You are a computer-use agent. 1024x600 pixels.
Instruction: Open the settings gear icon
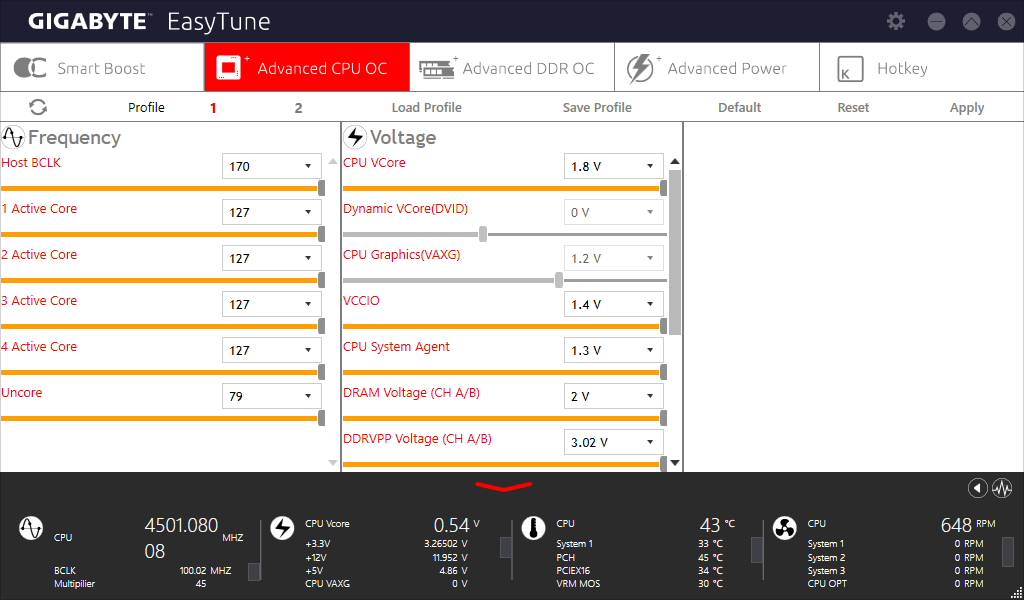pyautogui.click(x=896, y=21)
